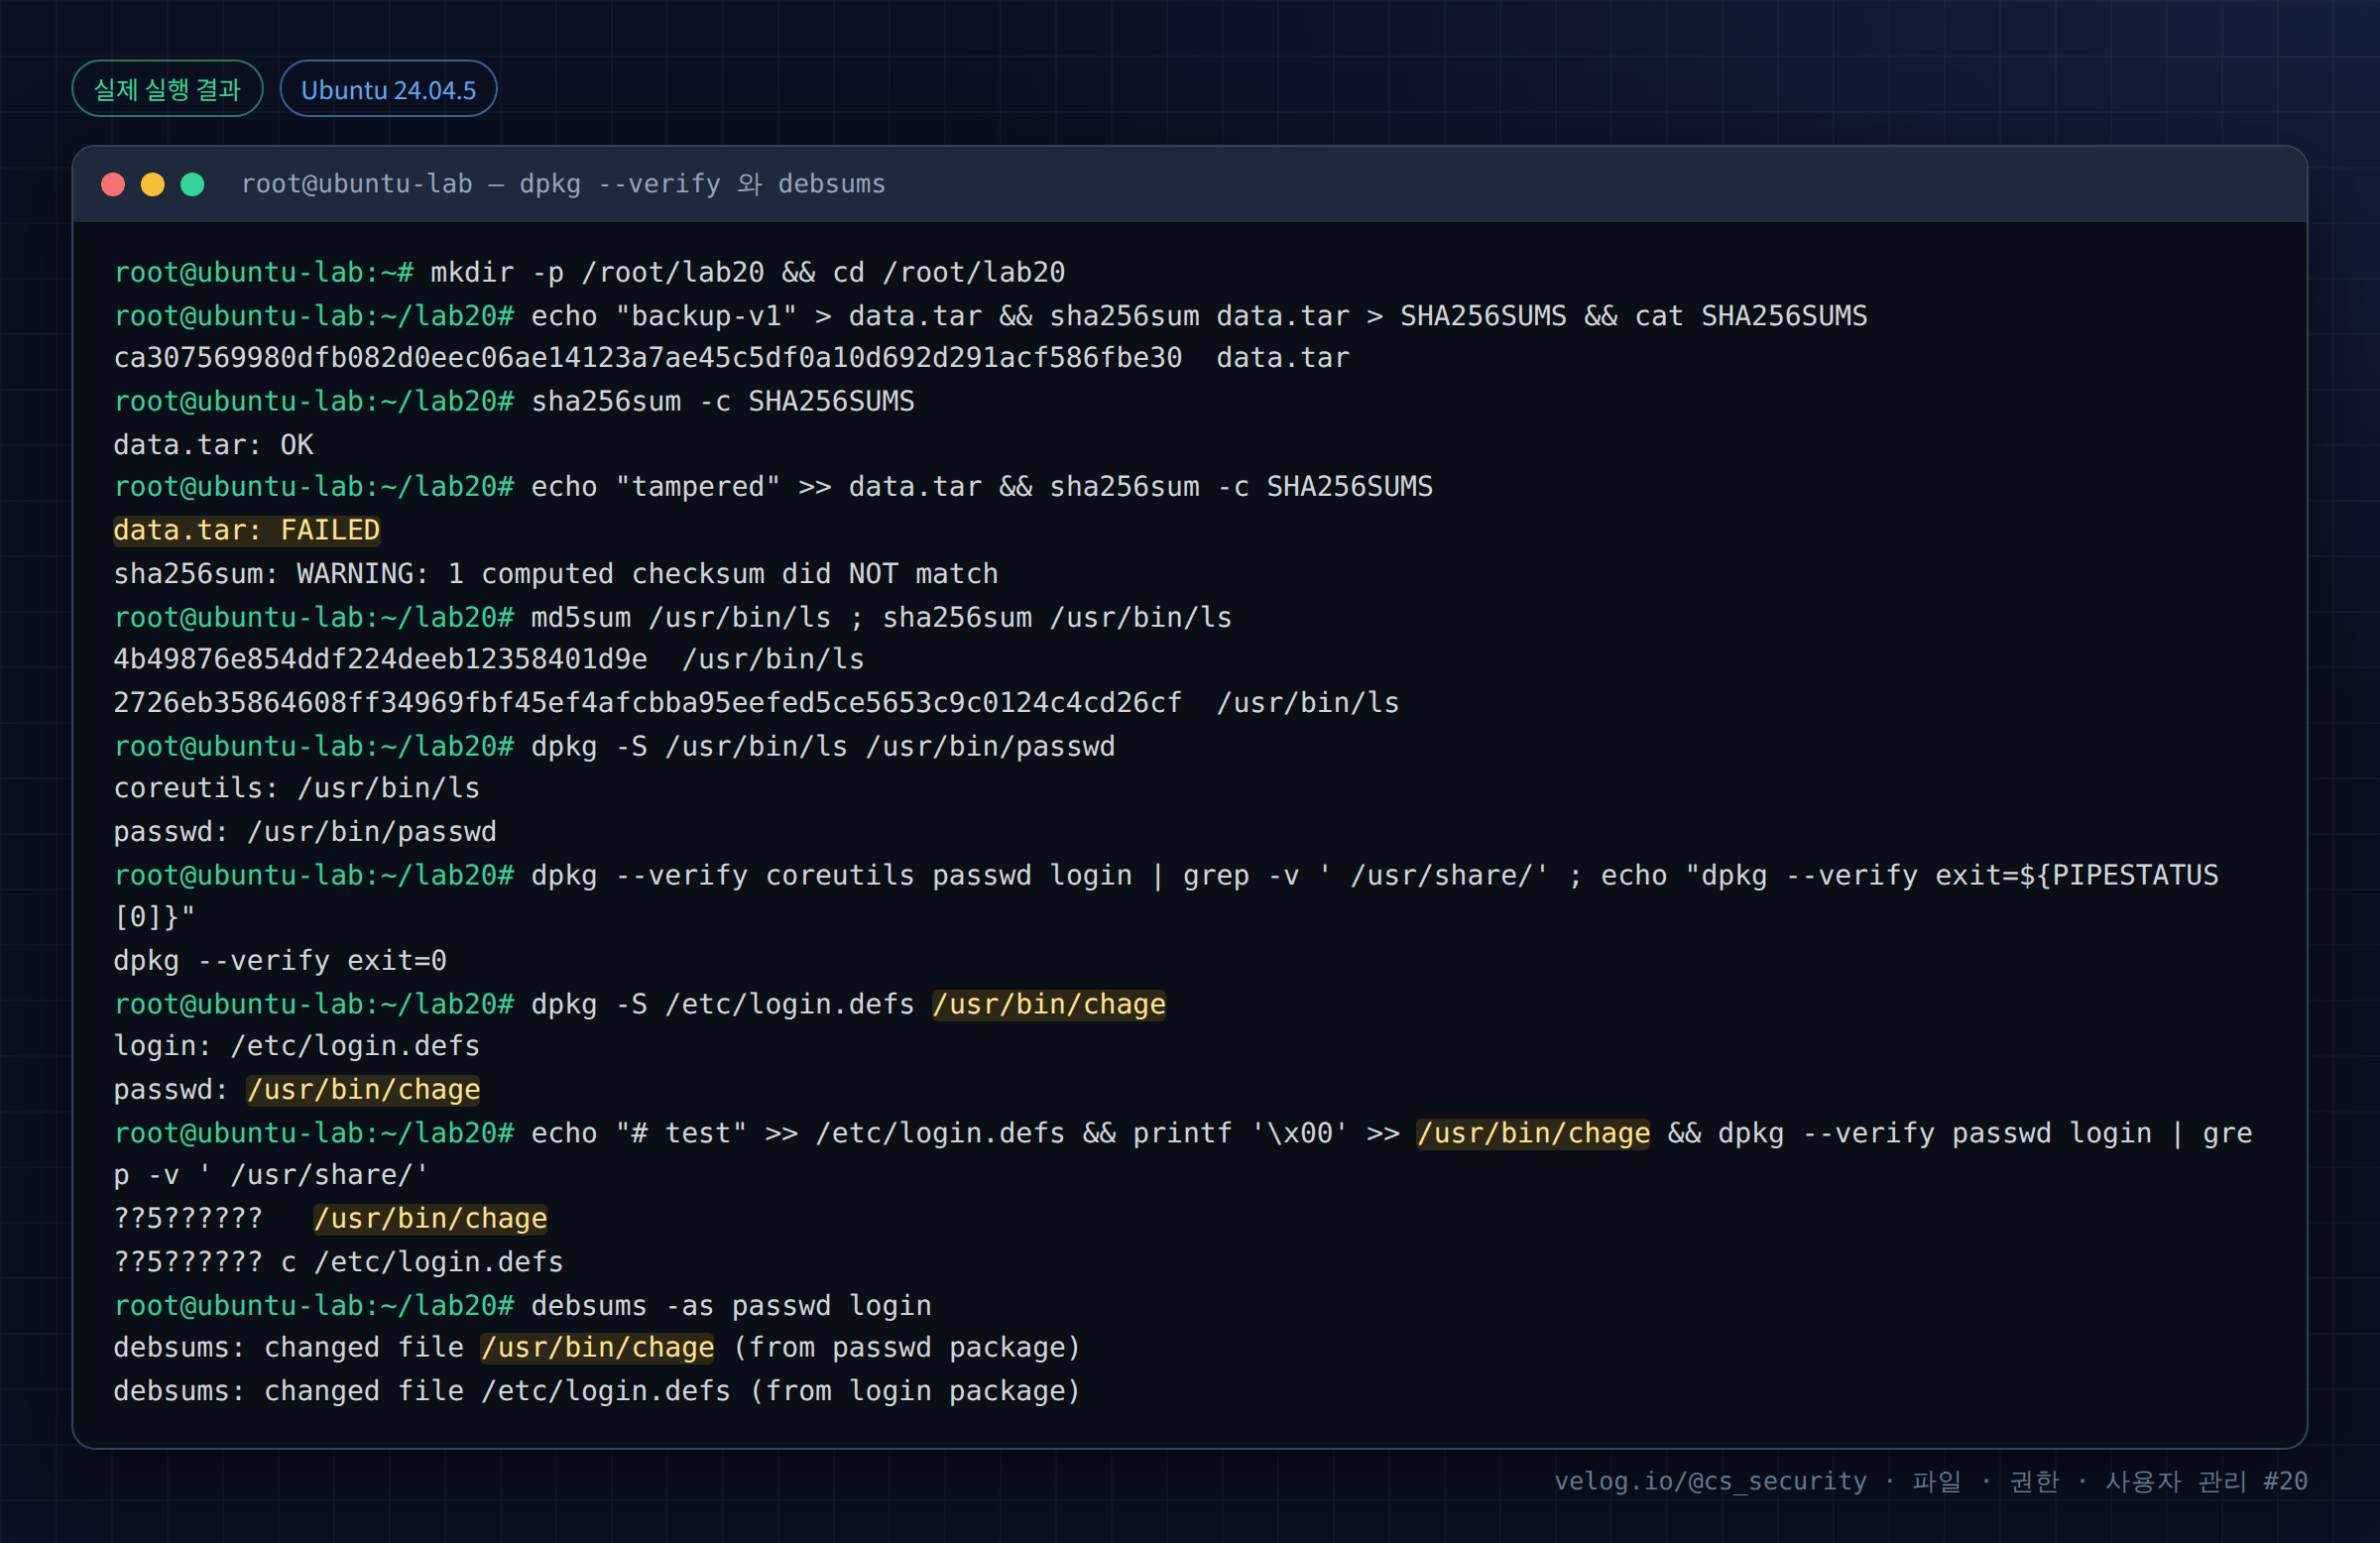The width and height of the screenshot is (2380, 1543).
Task: Click the md5 hash line starting '4b49876e854d'
Action: 489,660
